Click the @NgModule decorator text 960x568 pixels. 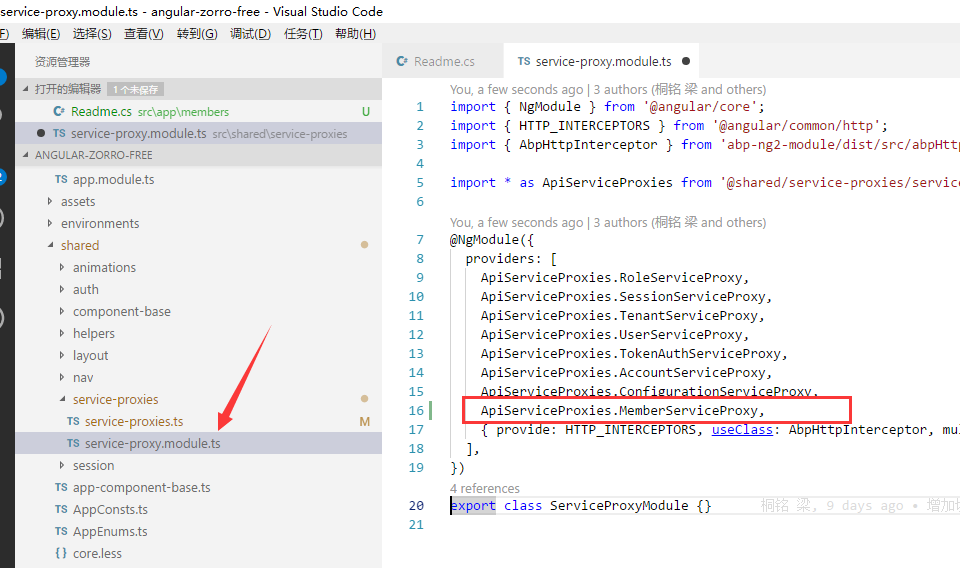[x=484, y=240]
